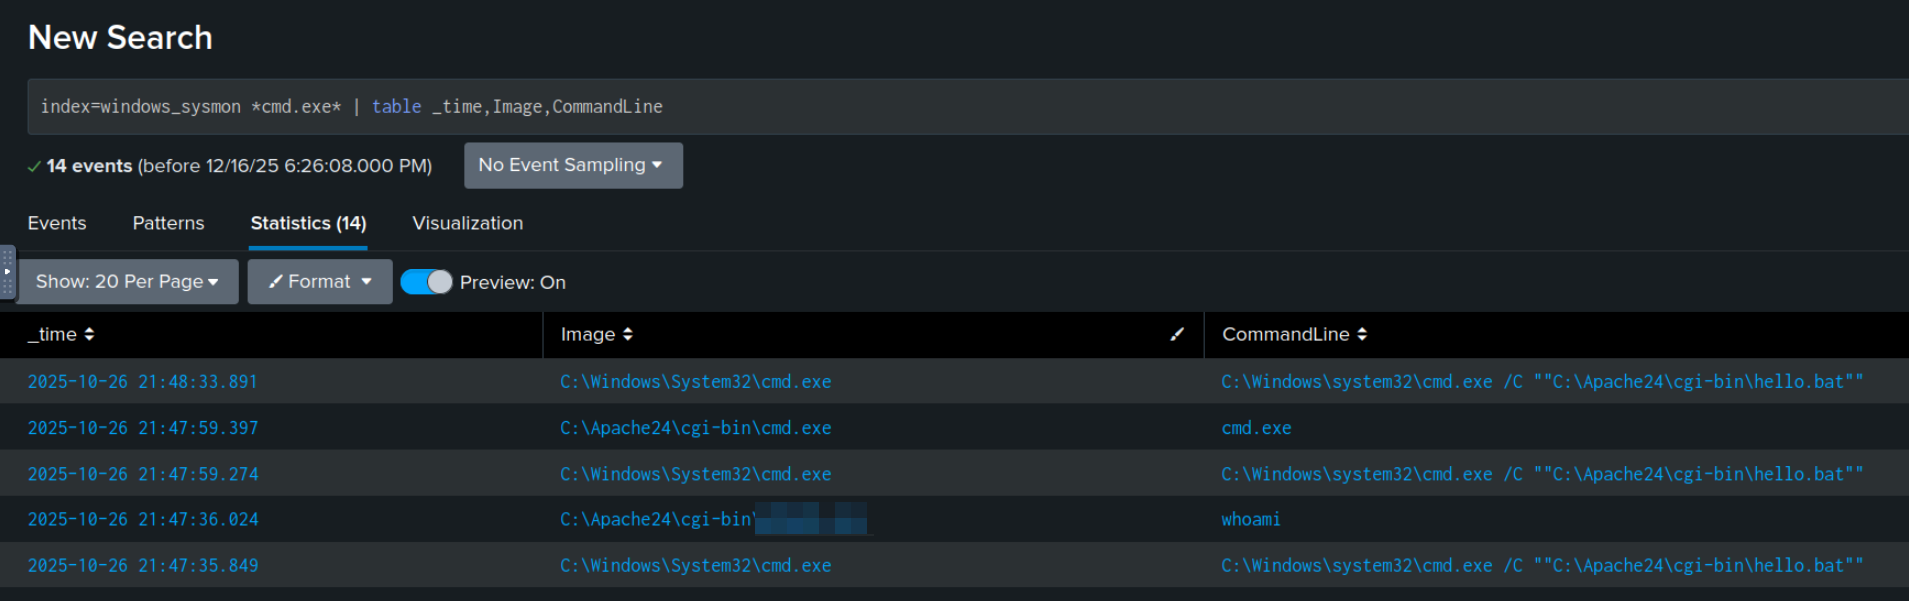Click the timestamp 2025-10-26 21:47:35.849

point(142,566)
